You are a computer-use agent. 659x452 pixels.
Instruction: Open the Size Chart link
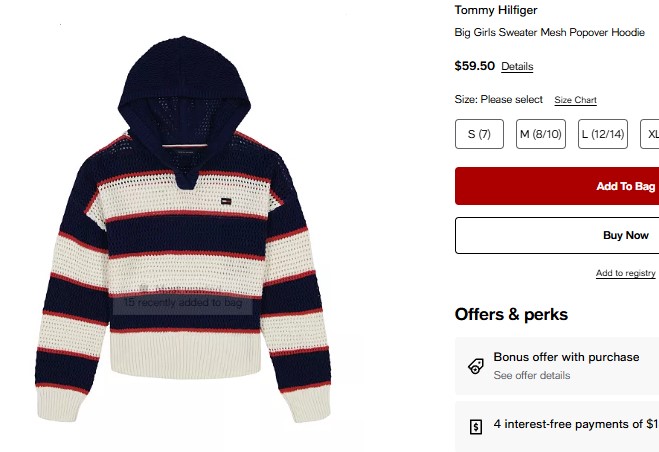(x=575, y=100)
